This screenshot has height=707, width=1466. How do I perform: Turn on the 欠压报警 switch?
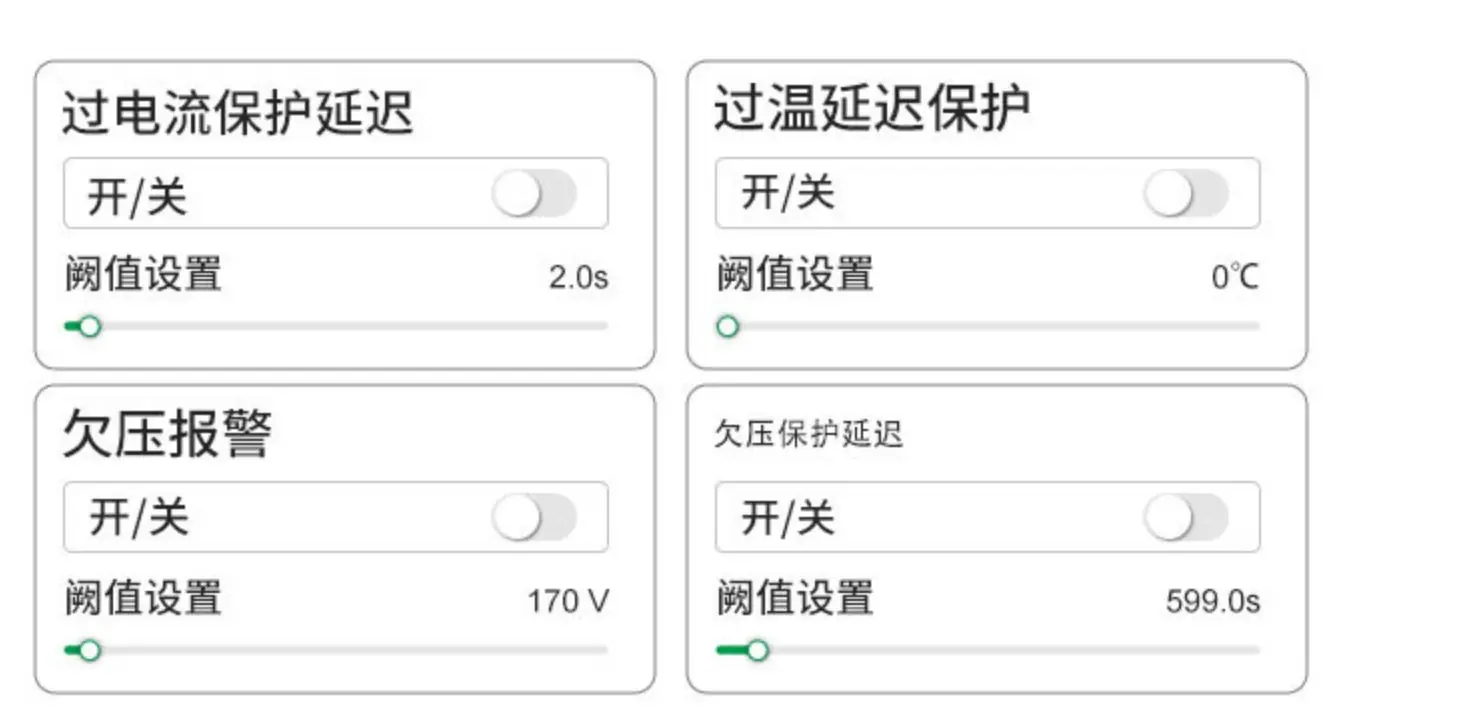click(x=534, y=517)
